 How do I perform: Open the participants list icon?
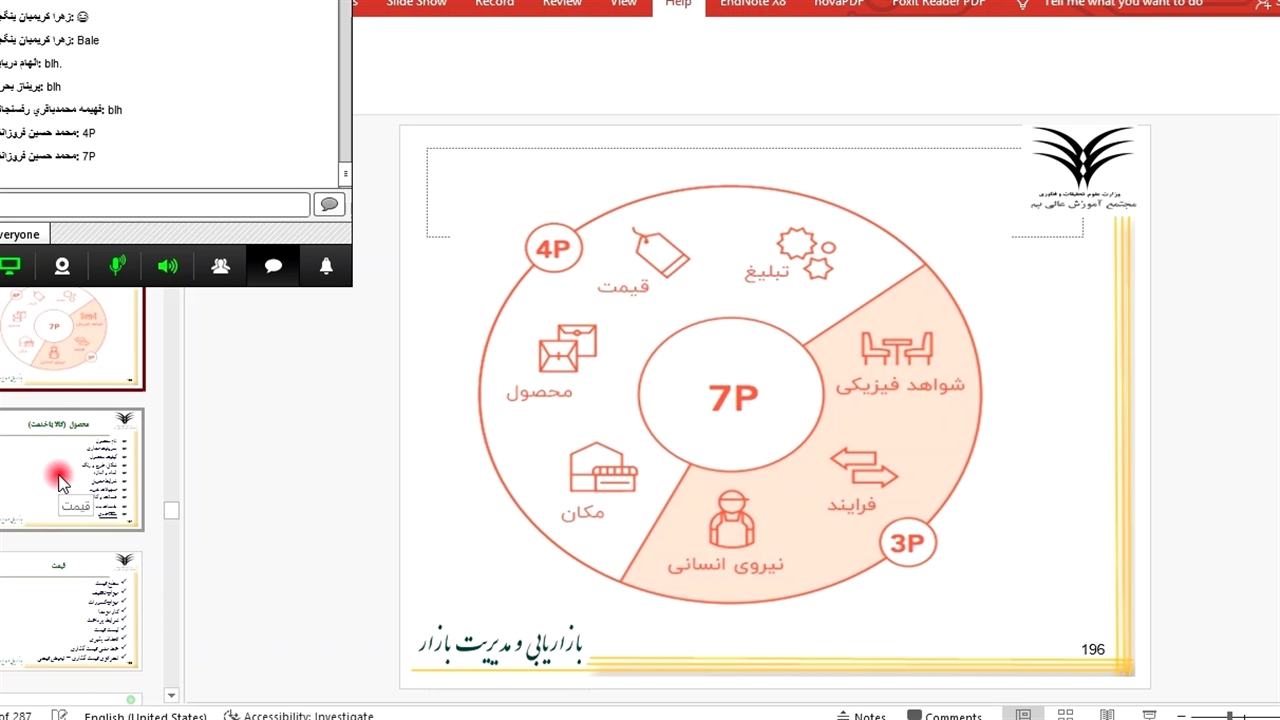pos(221,266)
